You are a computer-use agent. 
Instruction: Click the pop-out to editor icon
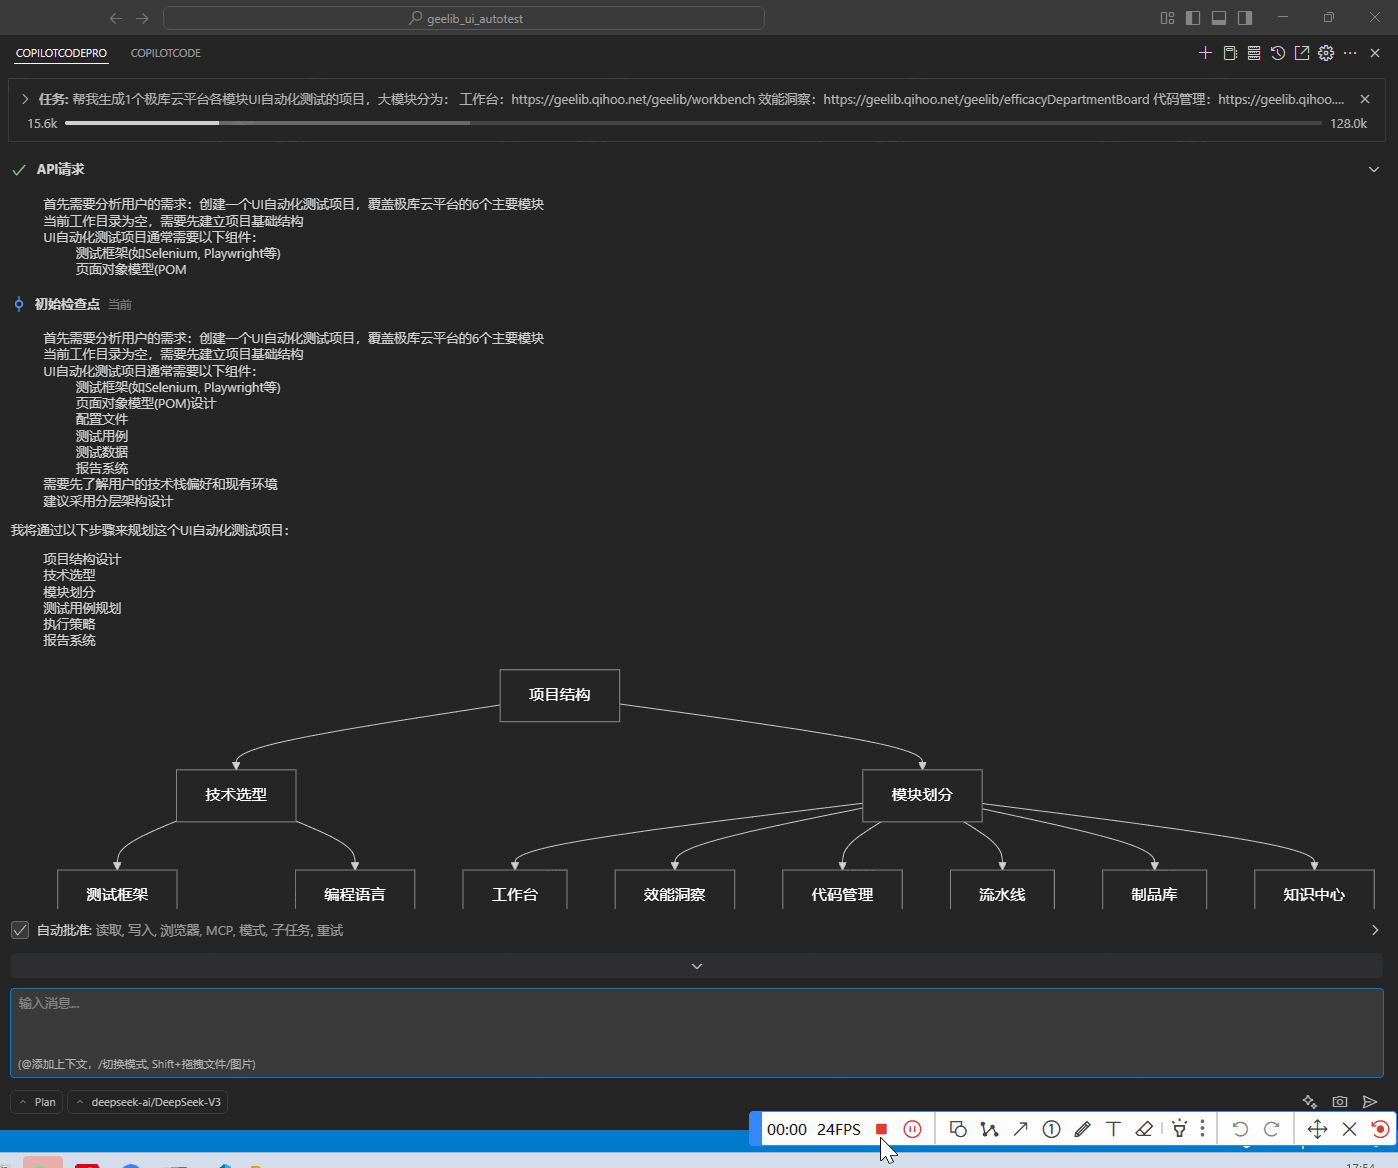pos(1302,53)
